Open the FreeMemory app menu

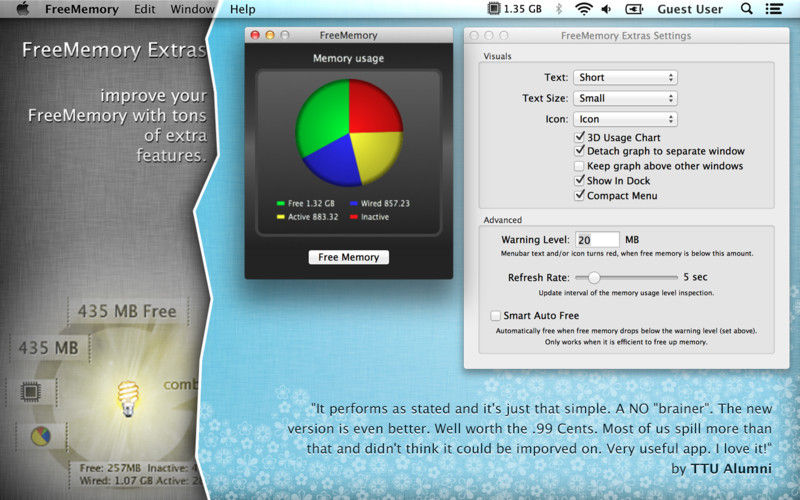(x=82, y=9)
